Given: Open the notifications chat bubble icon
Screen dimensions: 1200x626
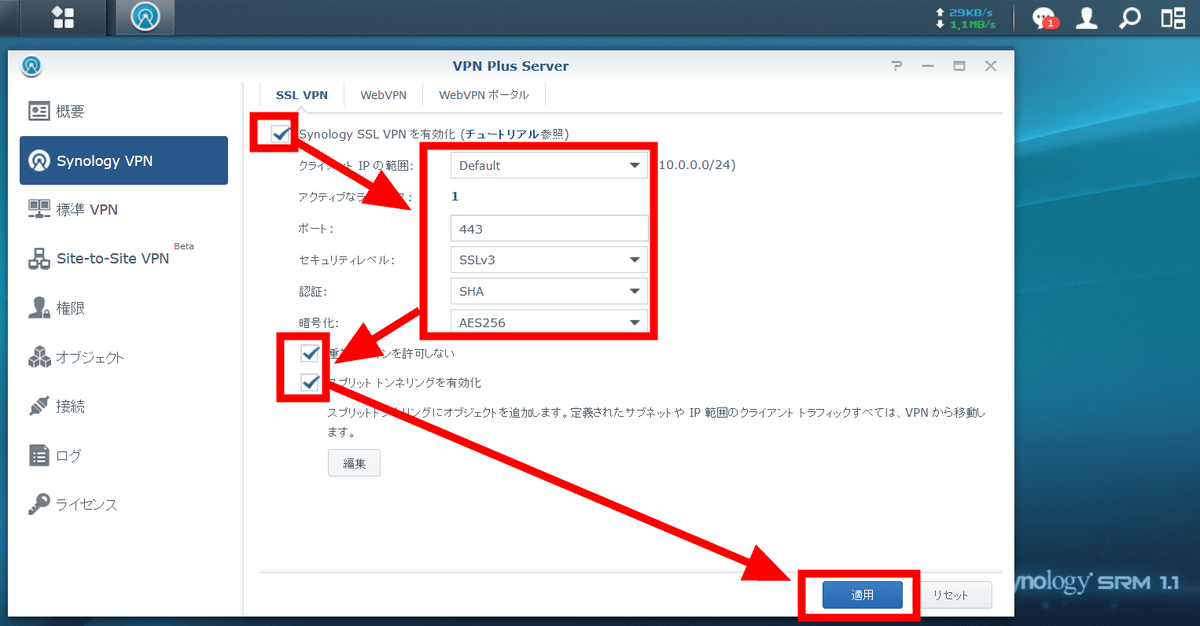Looking at the screenshot, I should coord(1044,18).
